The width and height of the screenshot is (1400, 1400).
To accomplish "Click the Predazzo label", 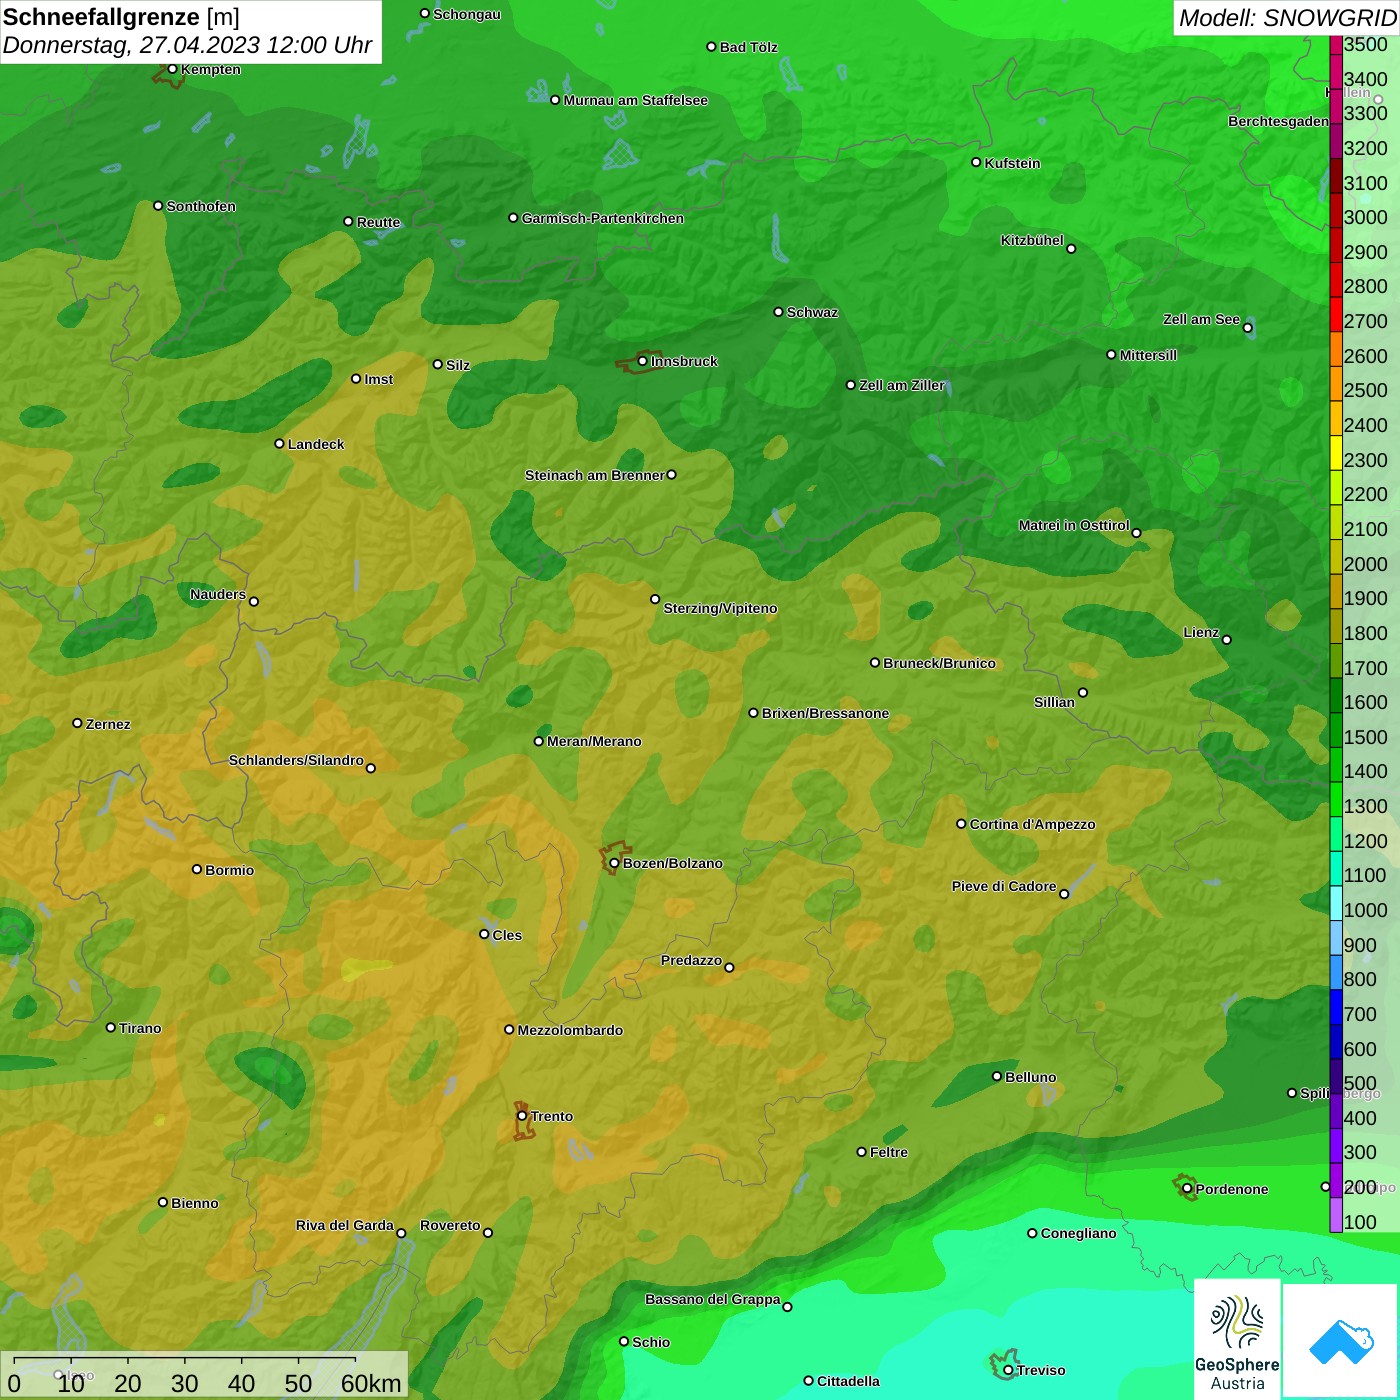I will pyautogui.click(x=691, y=960).
